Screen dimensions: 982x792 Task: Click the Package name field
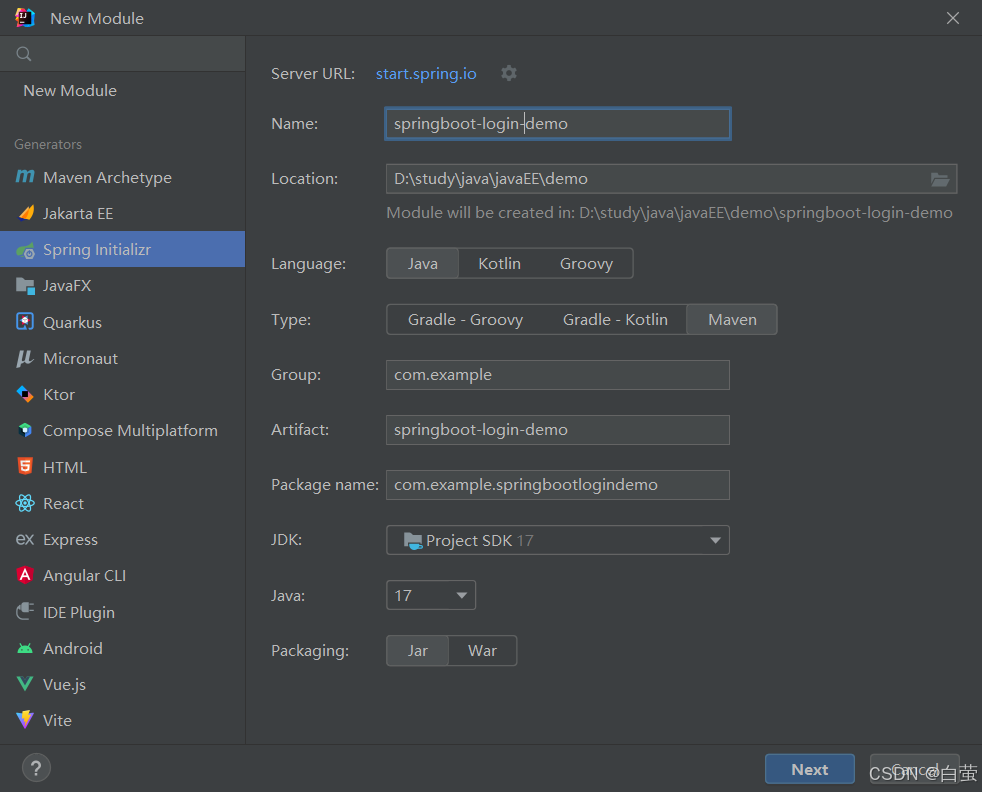click(557, 485)
